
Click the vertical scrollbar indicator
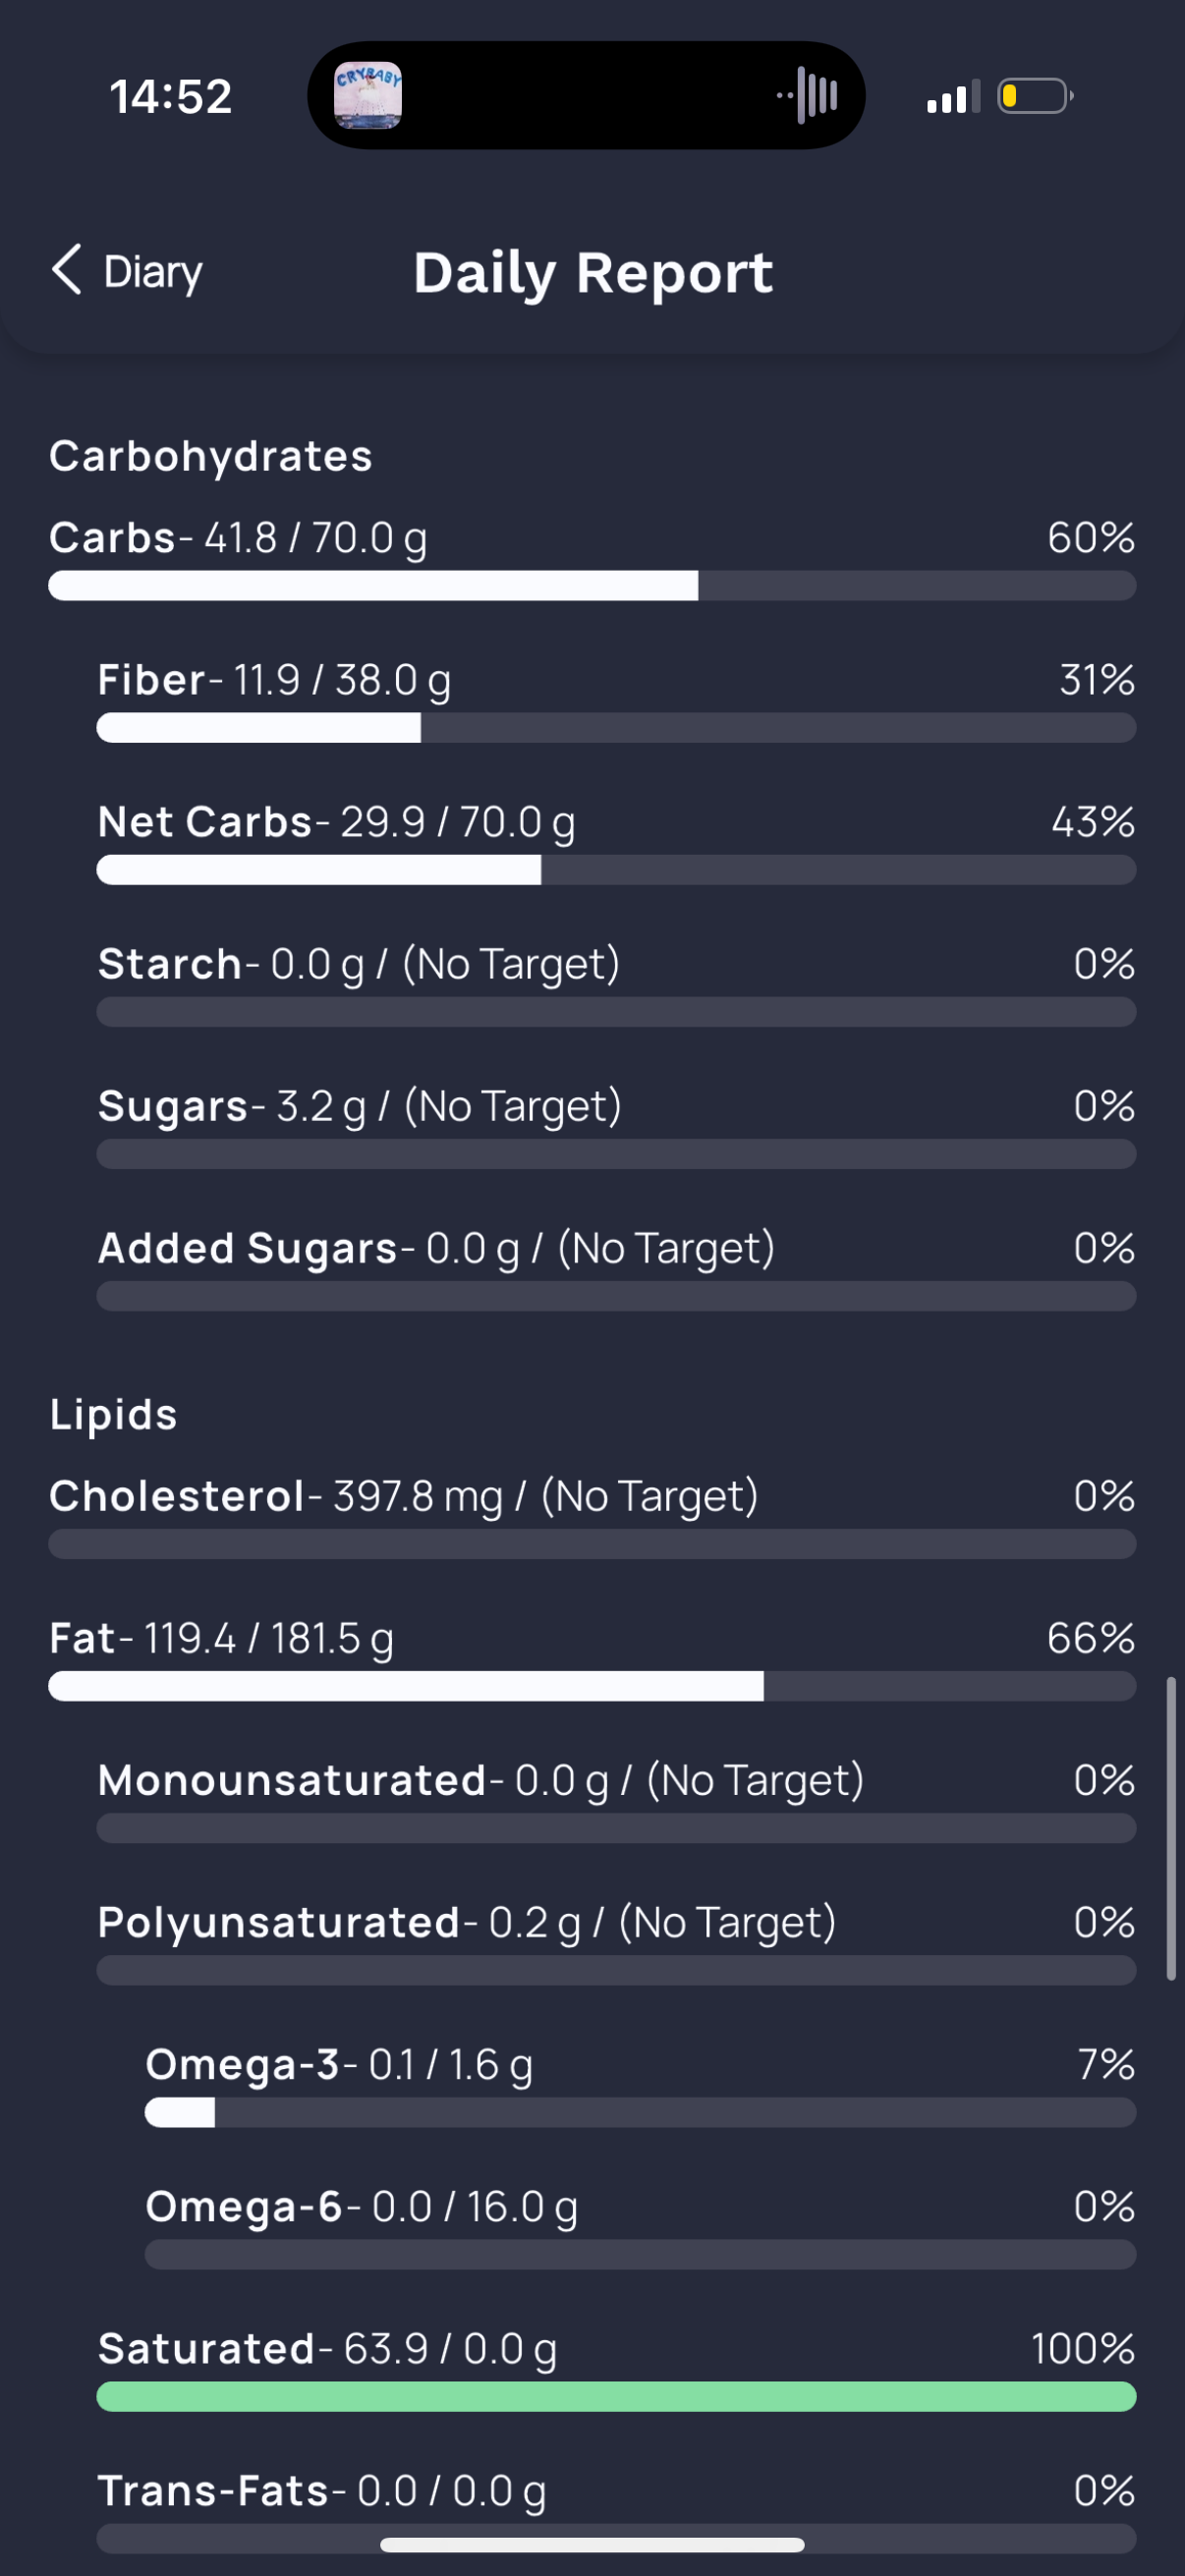1171,1828
